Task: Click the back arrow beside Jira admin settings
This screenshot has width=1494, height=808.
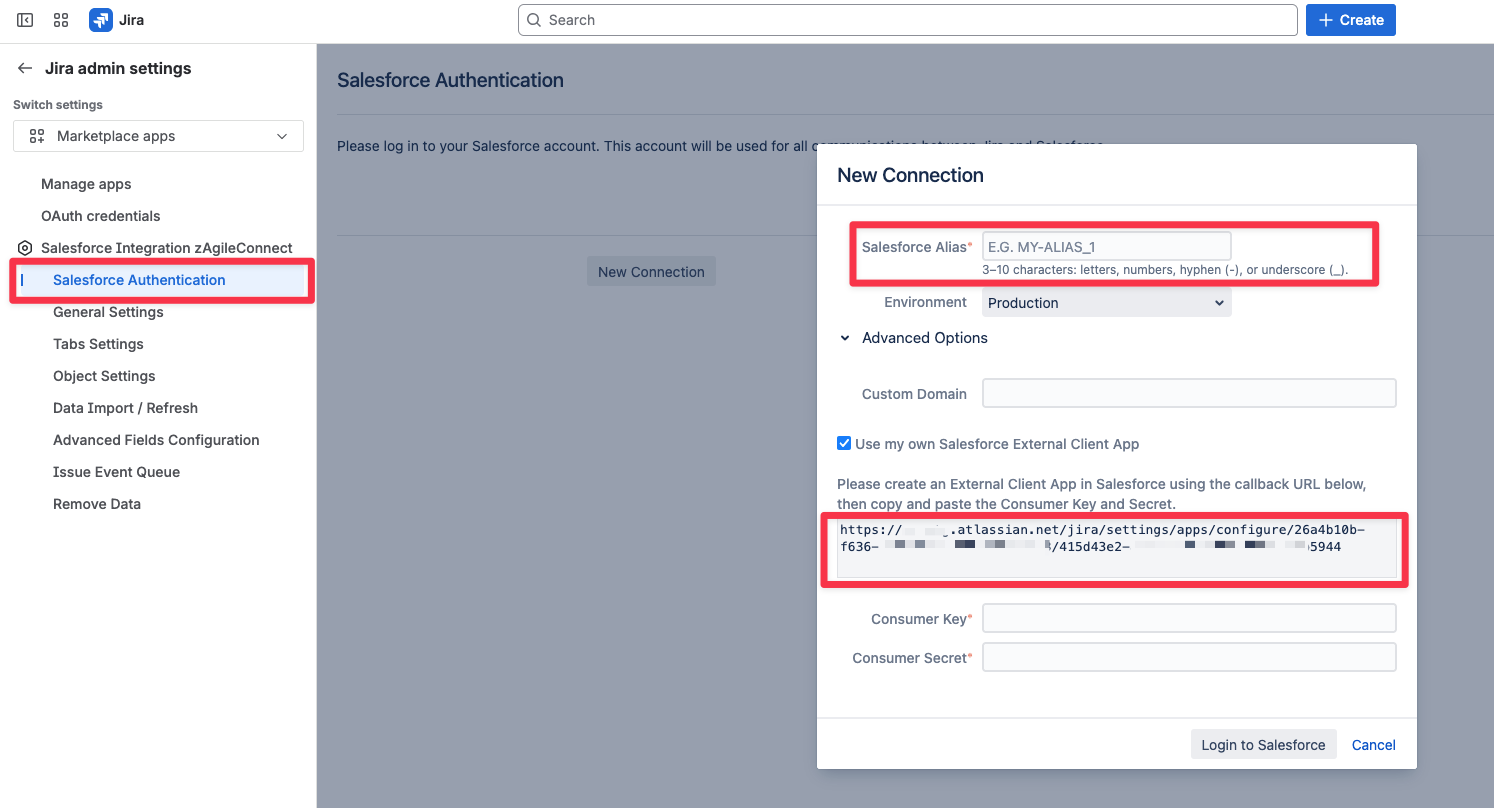Action: coord(25,68)
